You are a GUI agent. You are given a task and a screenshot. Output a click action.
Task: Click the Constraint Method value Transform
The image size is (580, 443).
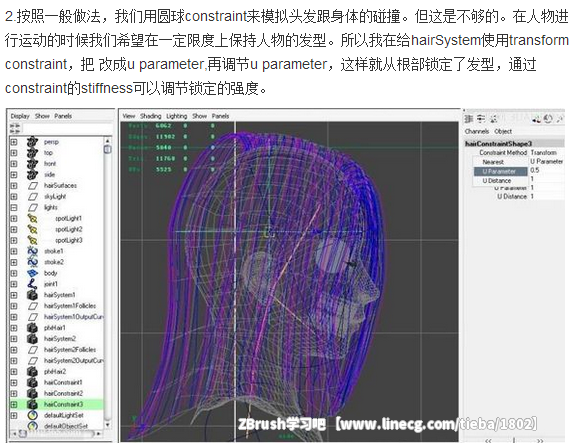[543, 153]
